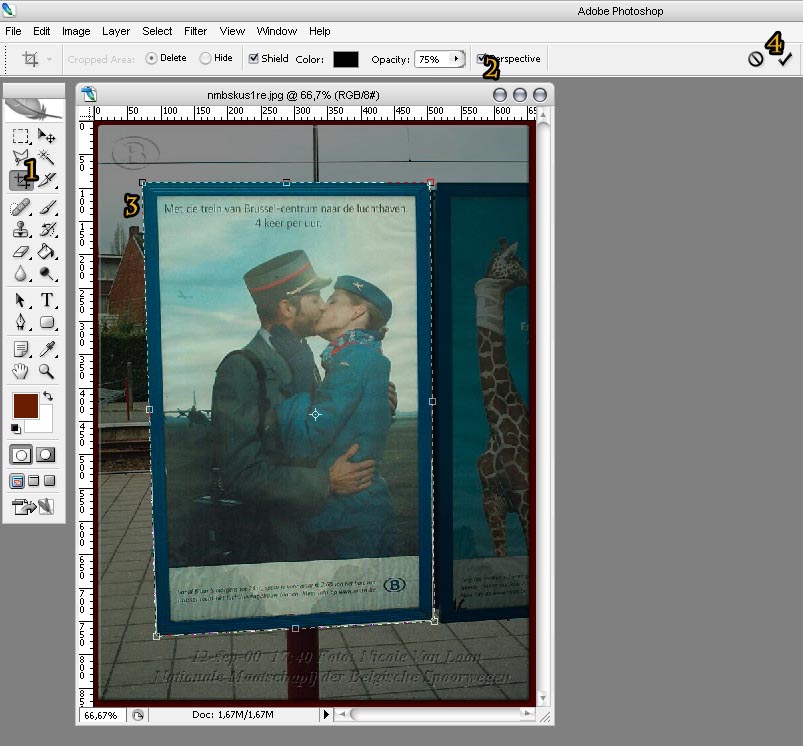Open the Image menu
This screenshot has height=746, width=803.
click(76, 31)
